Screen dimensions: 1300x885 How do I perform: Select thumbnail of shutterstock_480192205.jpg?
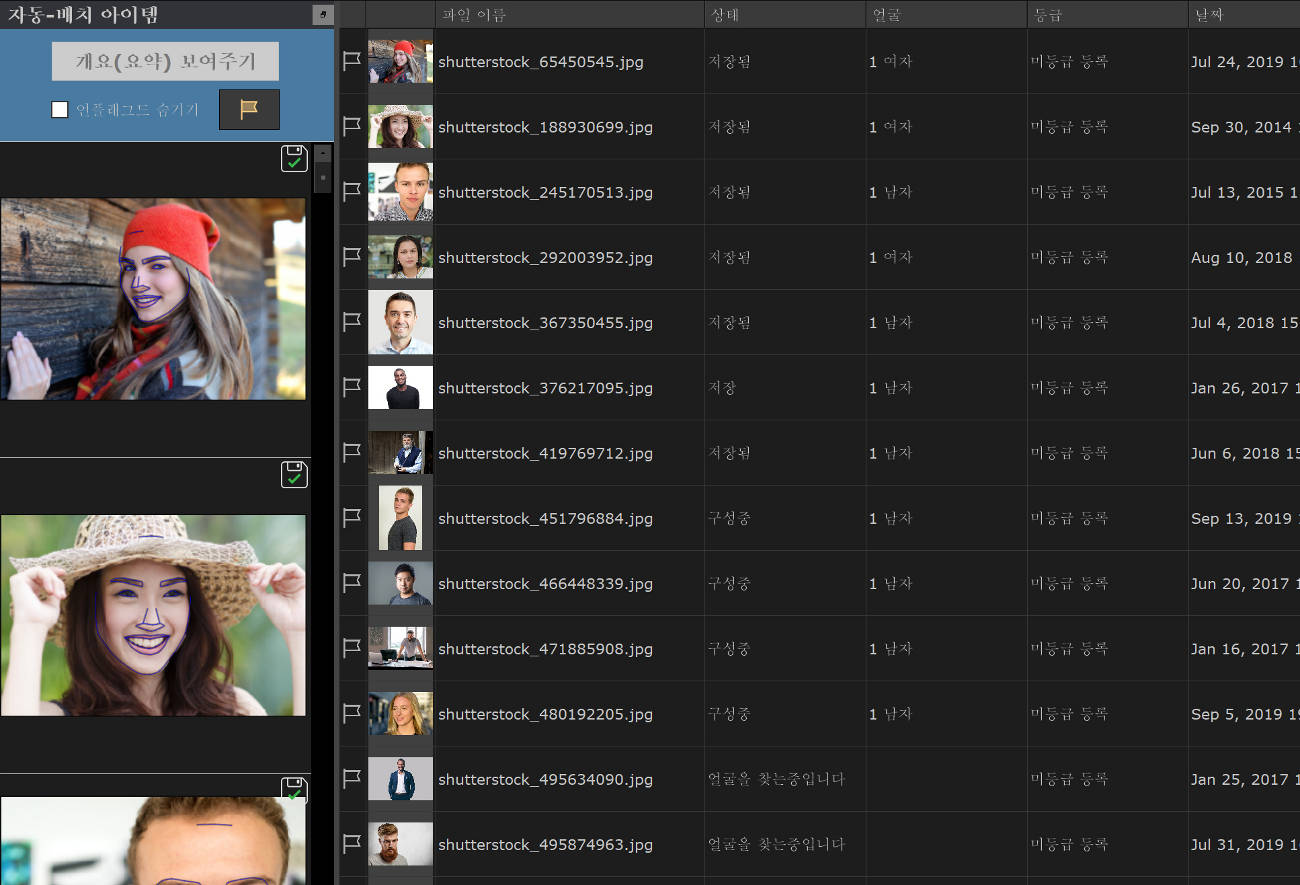tap(400, 713)
